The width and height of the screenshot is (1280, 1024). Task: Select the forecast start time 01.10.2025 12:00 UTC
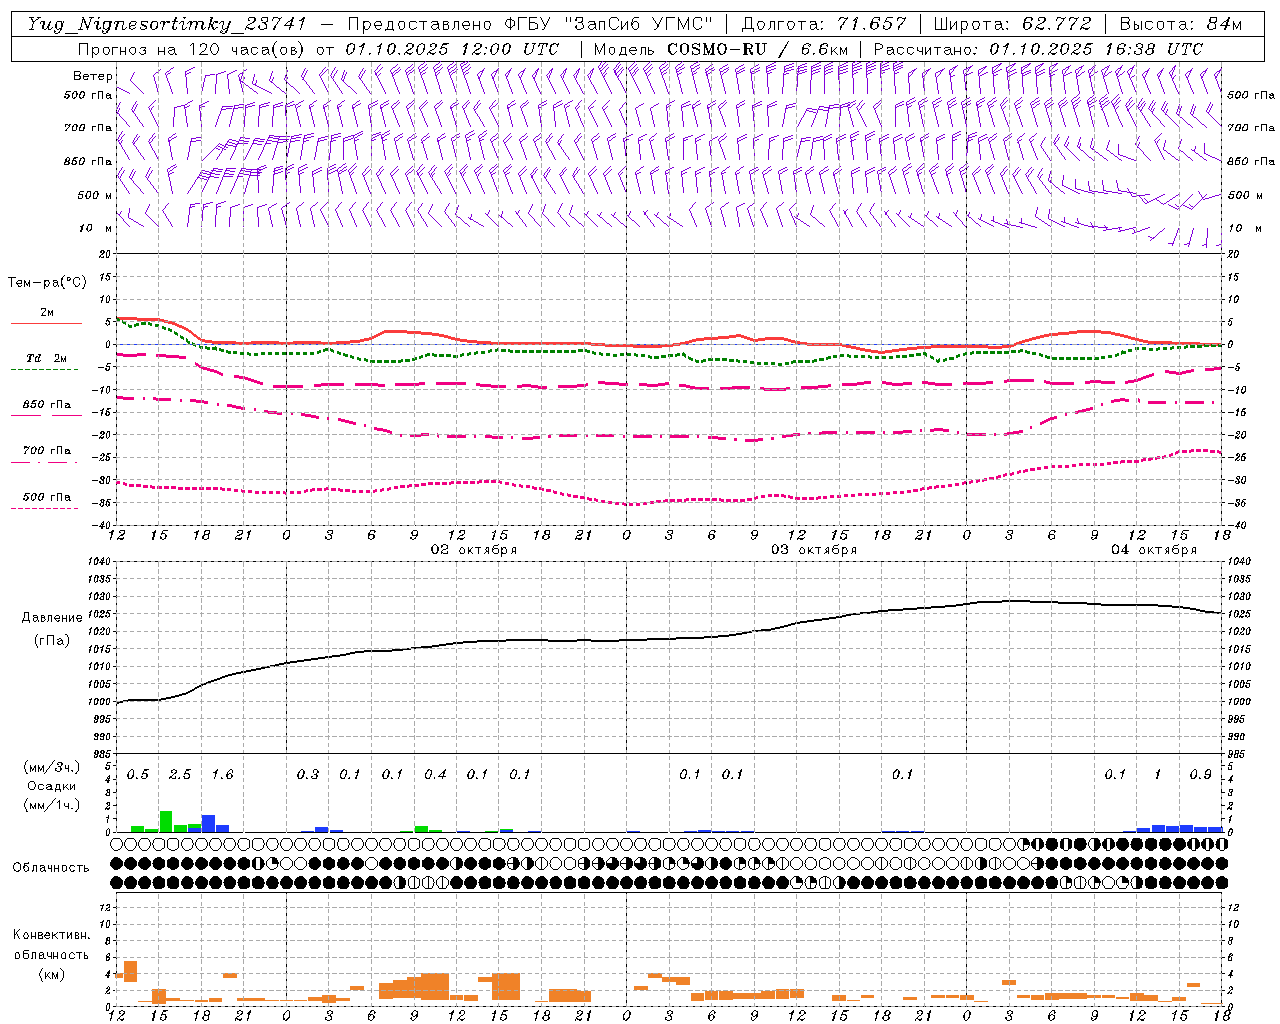(x=452, y=49)
